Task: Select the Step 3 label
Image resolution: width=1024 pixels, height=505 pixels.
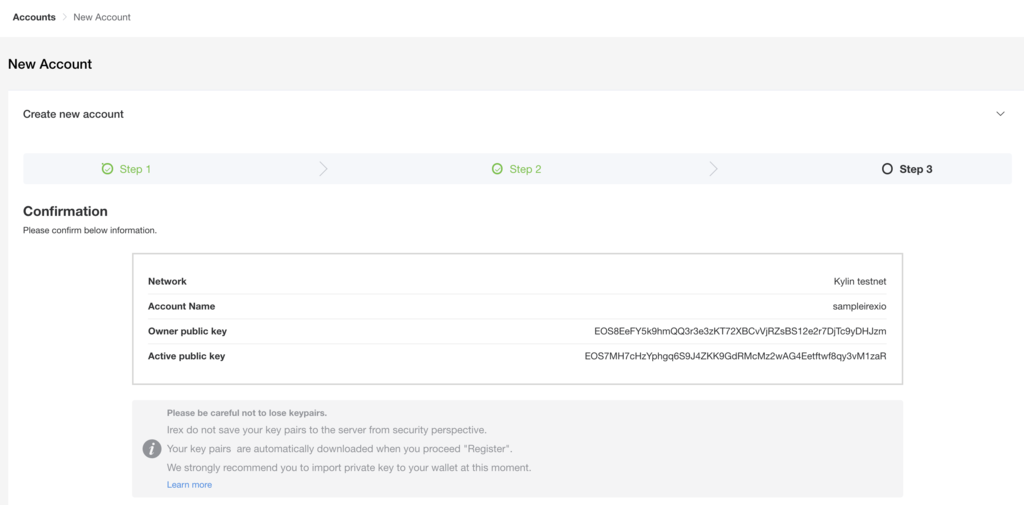Action: click(916, 169)
